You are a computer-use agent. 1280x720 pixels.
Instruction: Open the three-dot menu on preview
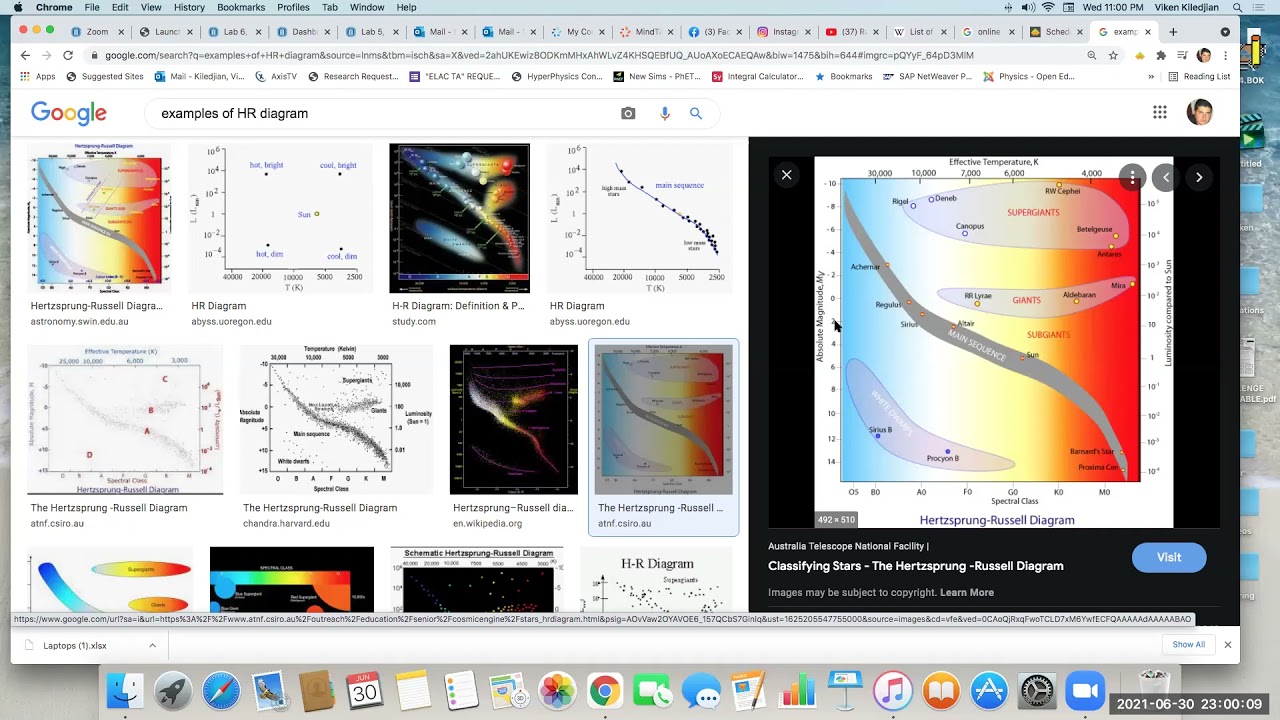[1132, 177]
